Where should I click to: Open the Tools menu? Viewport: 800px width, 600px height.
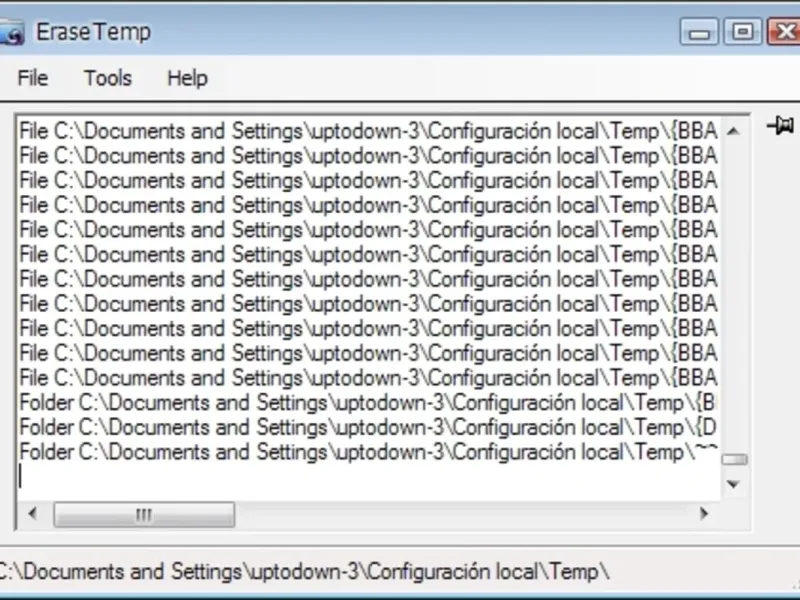tap(108, 78)
